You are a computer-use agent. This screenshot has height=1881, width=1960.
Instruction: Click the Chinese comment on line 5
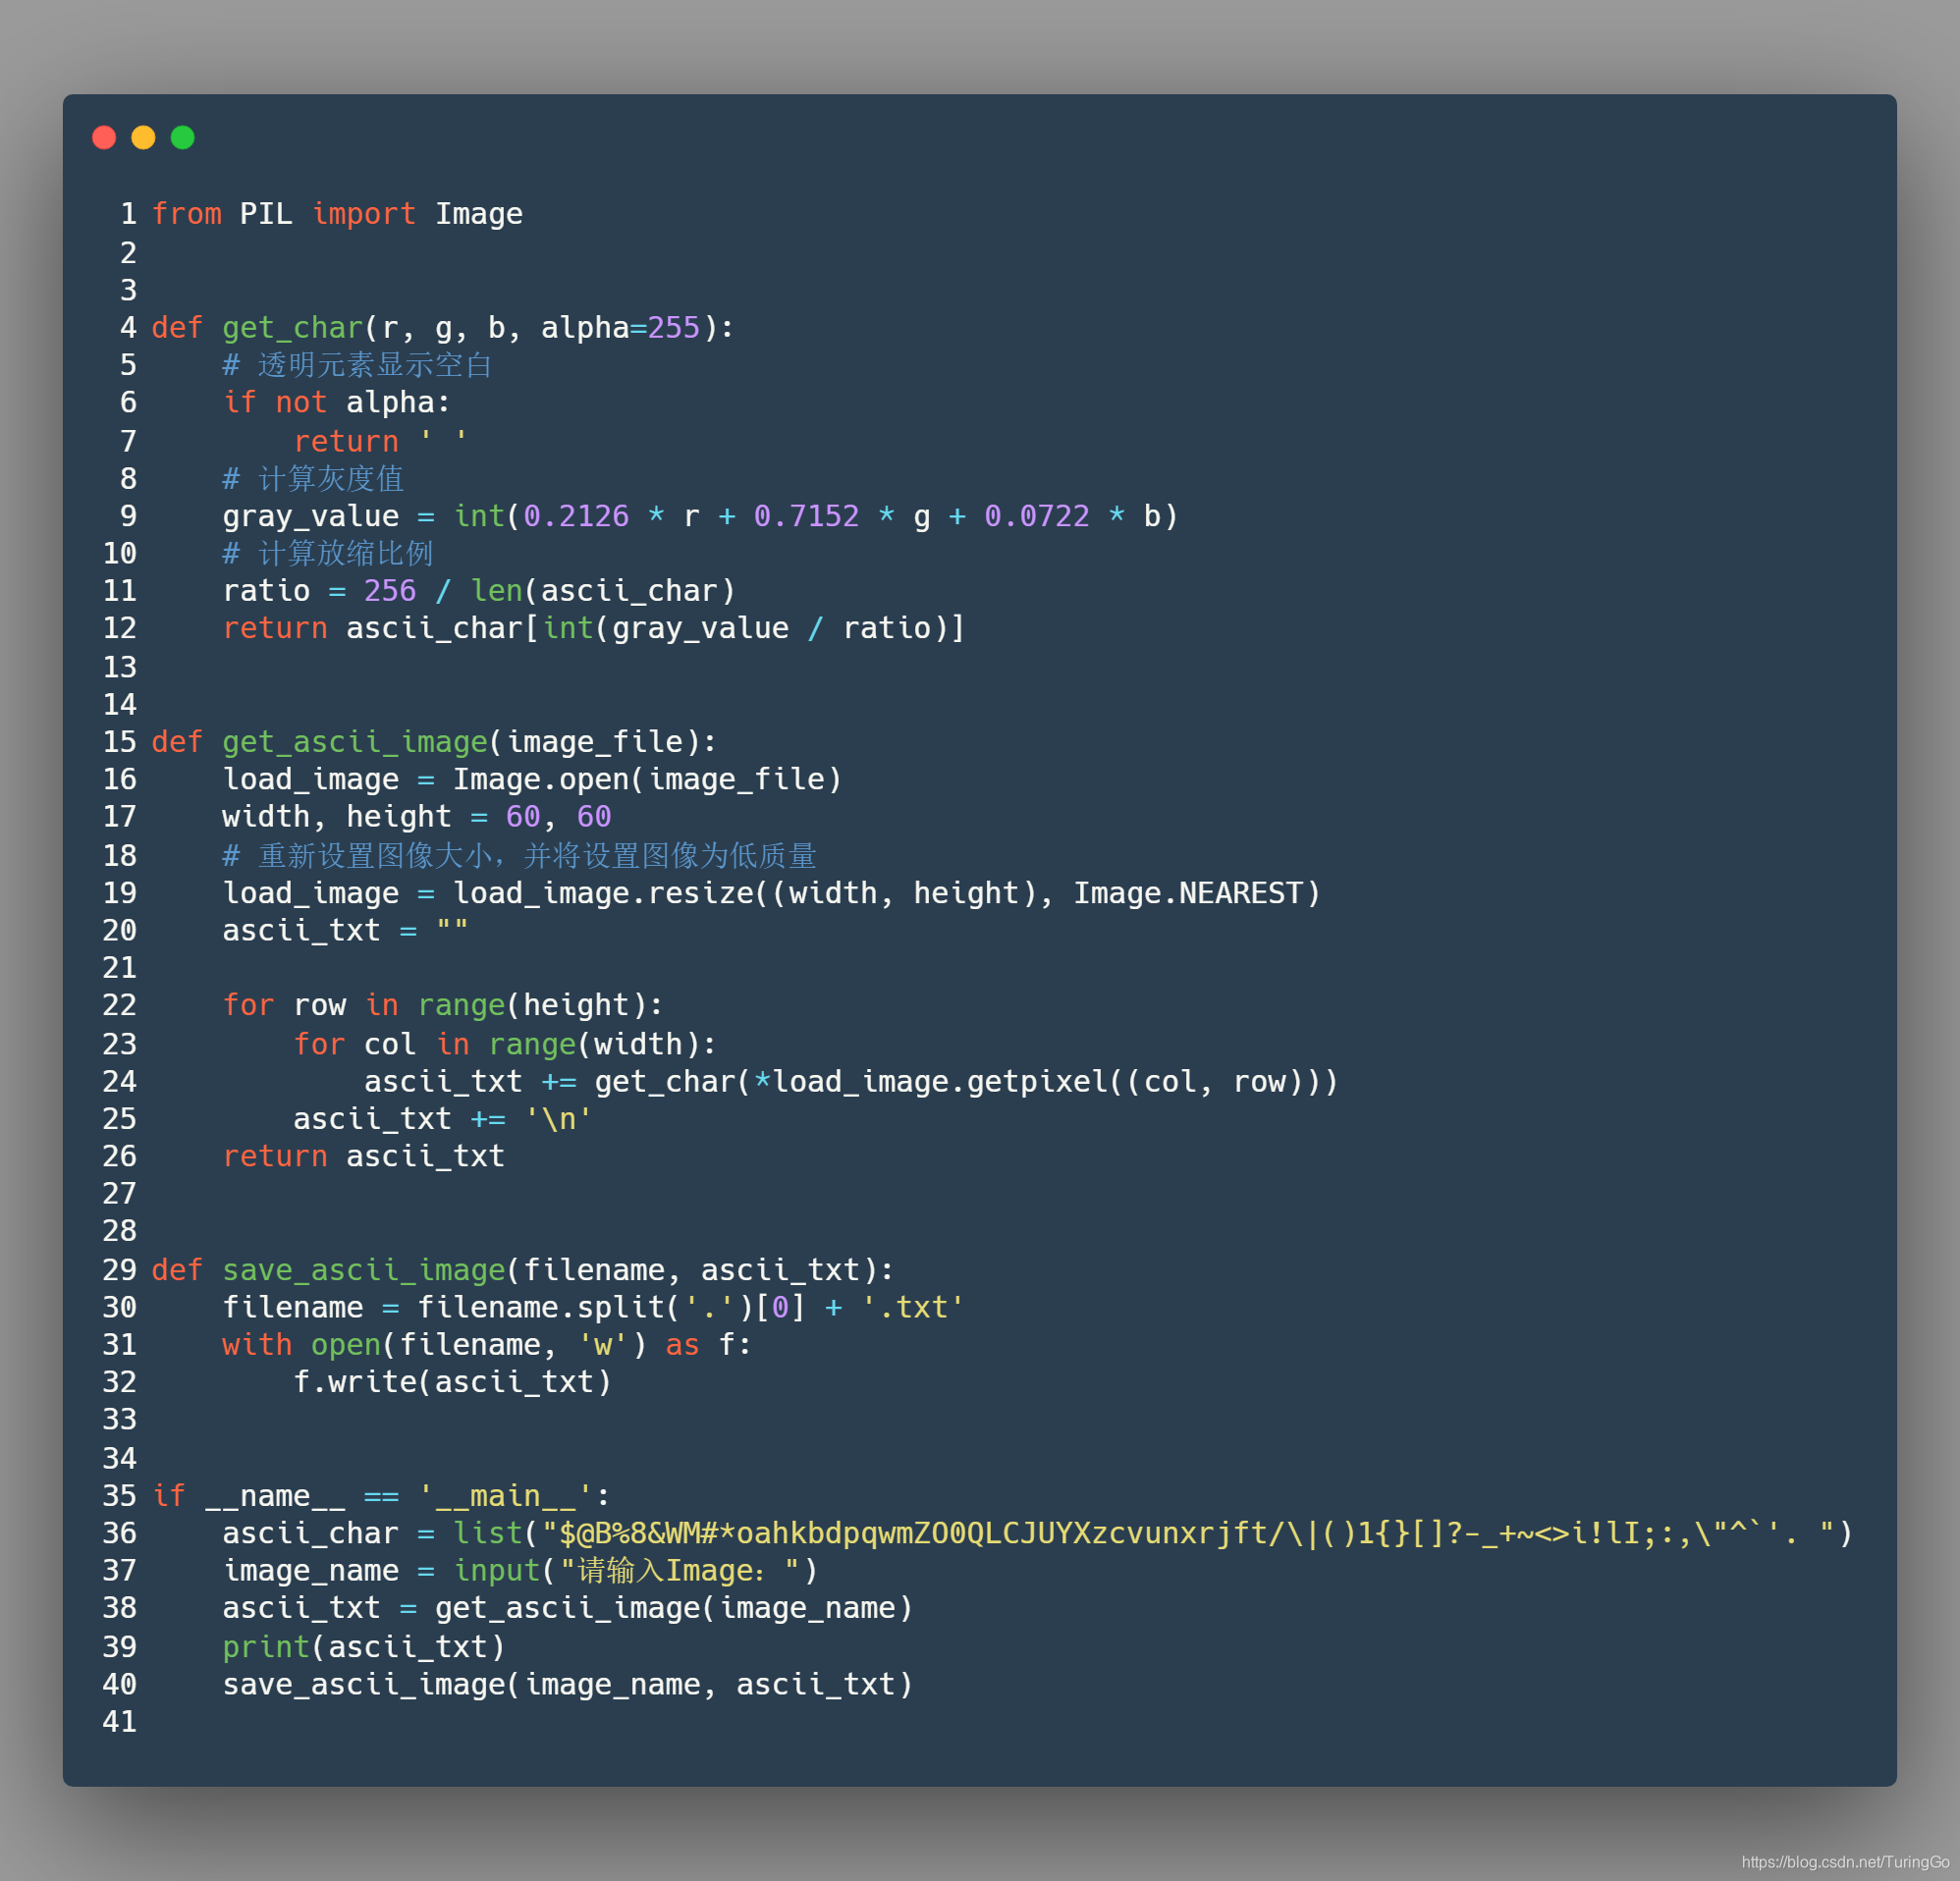click(x=358, y=365)
